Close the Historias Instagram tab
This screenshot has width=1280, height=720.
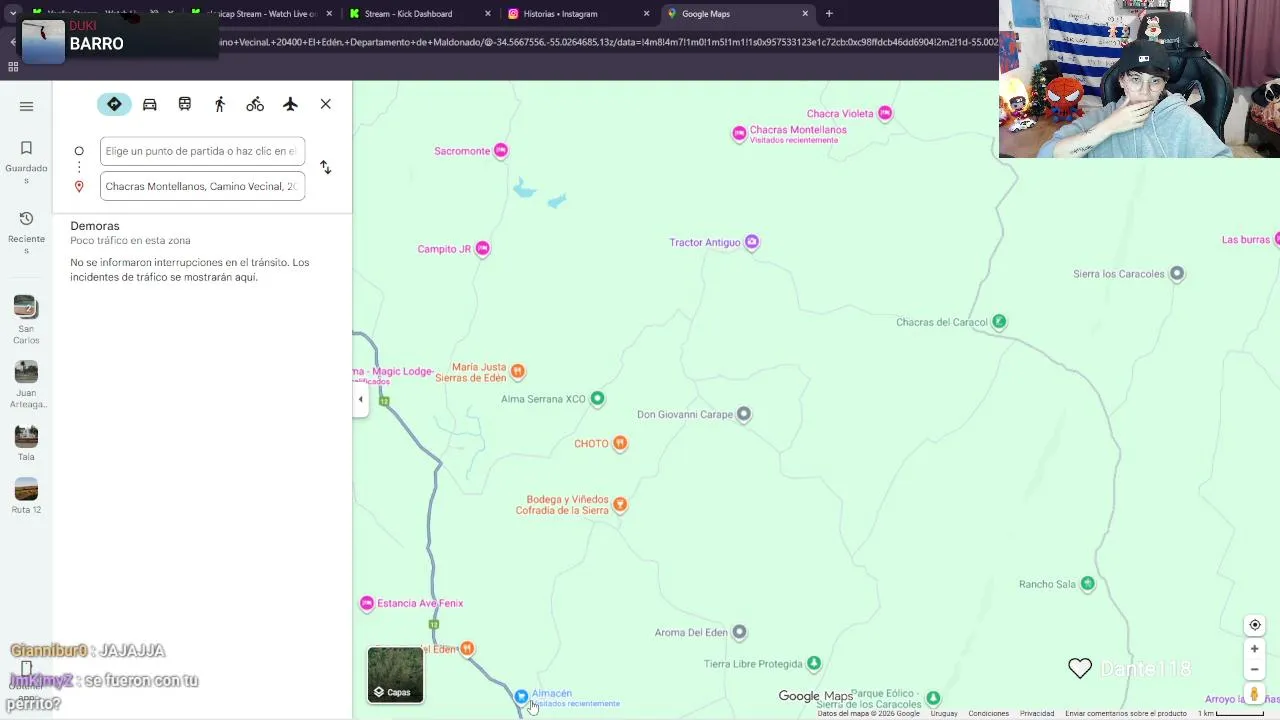[646, 14]
